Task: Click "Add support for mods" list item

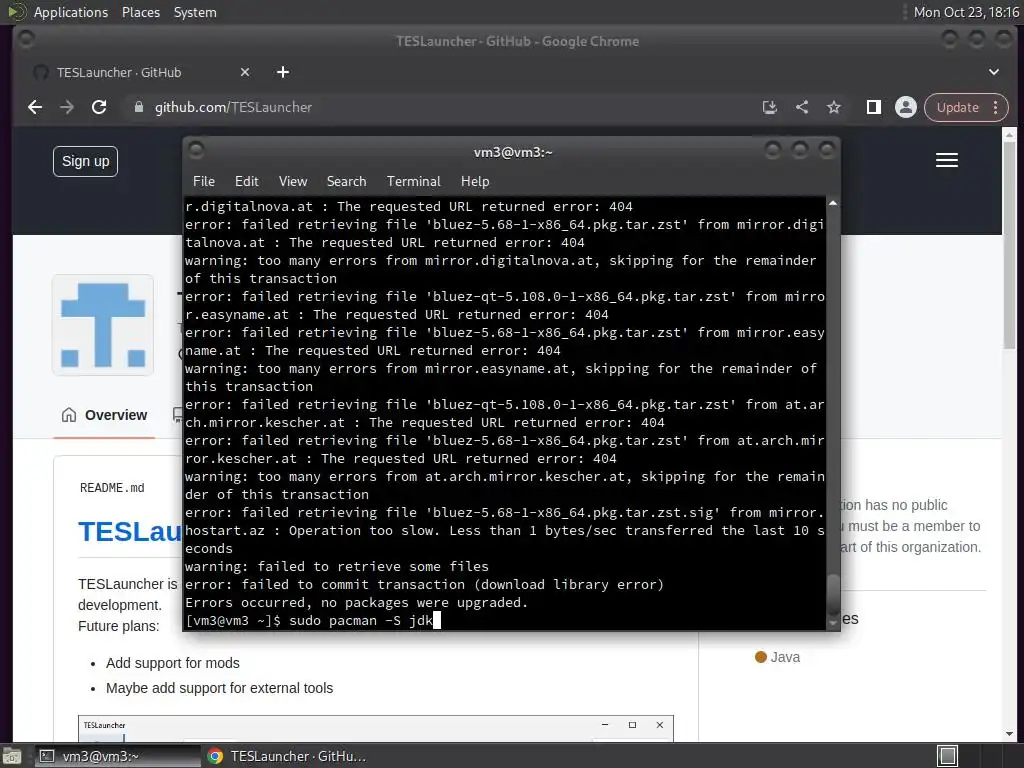Action: 172,663
